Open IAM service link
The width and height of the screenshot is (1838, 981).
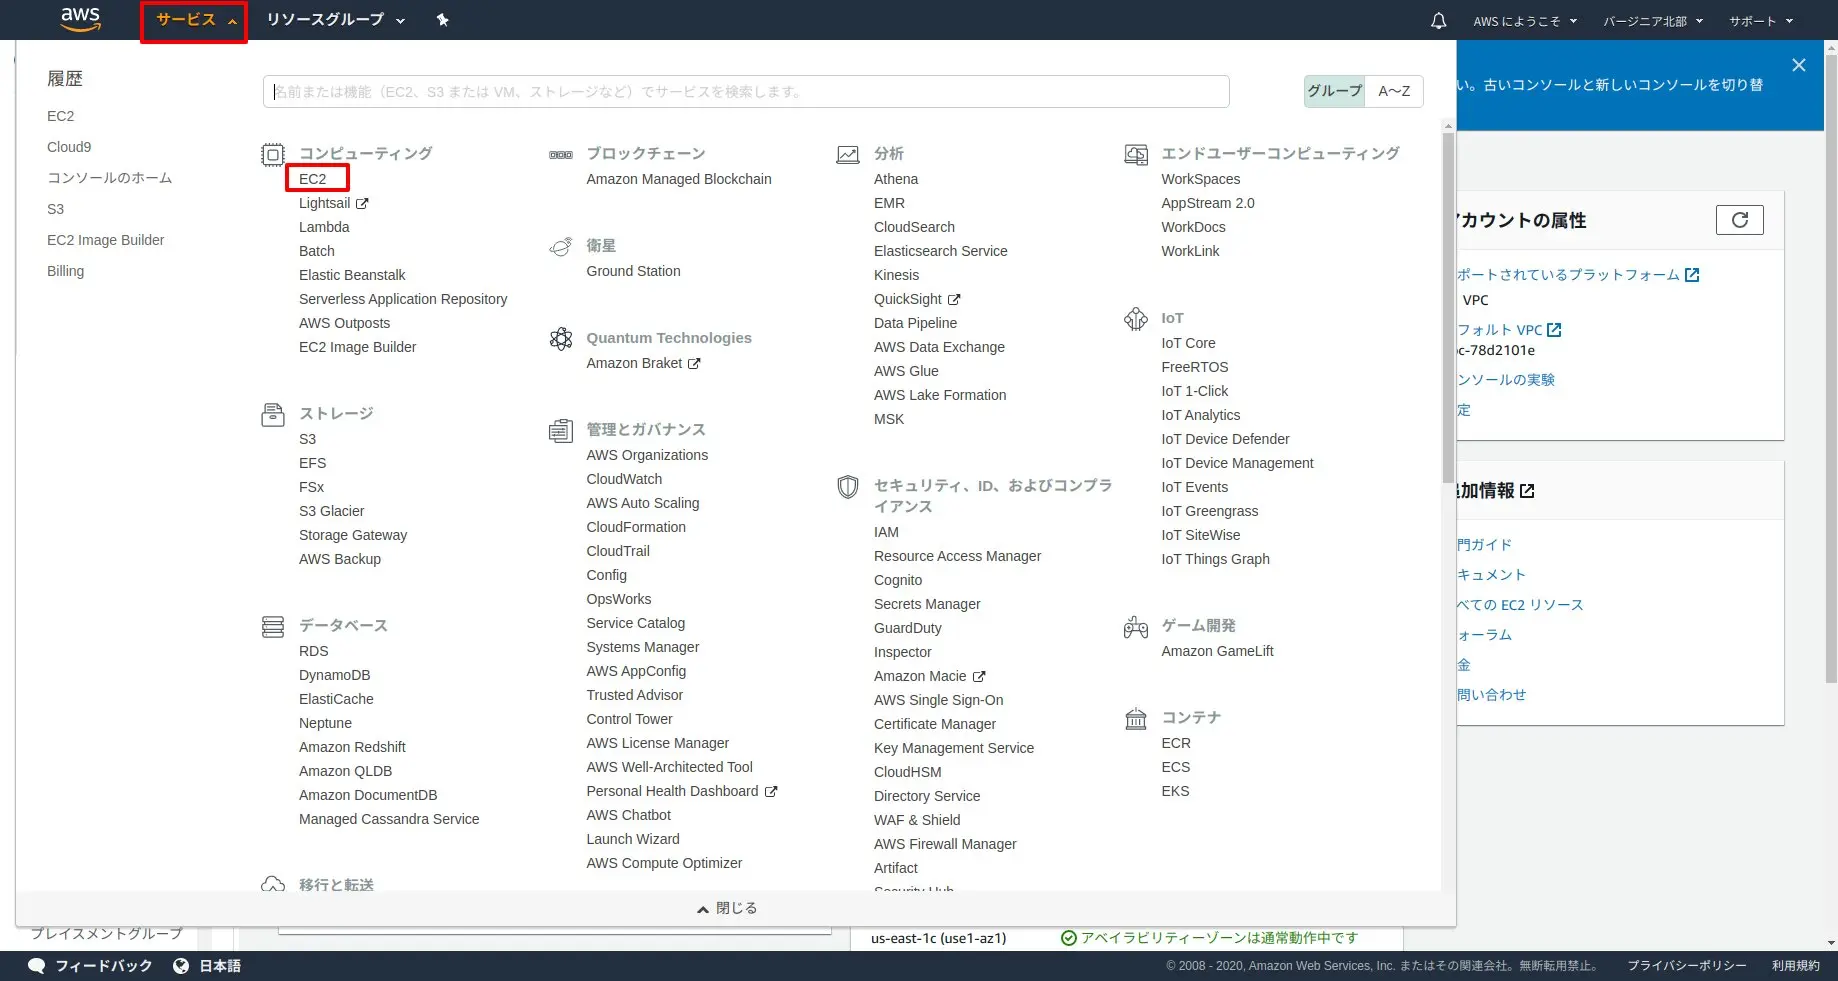886,532
